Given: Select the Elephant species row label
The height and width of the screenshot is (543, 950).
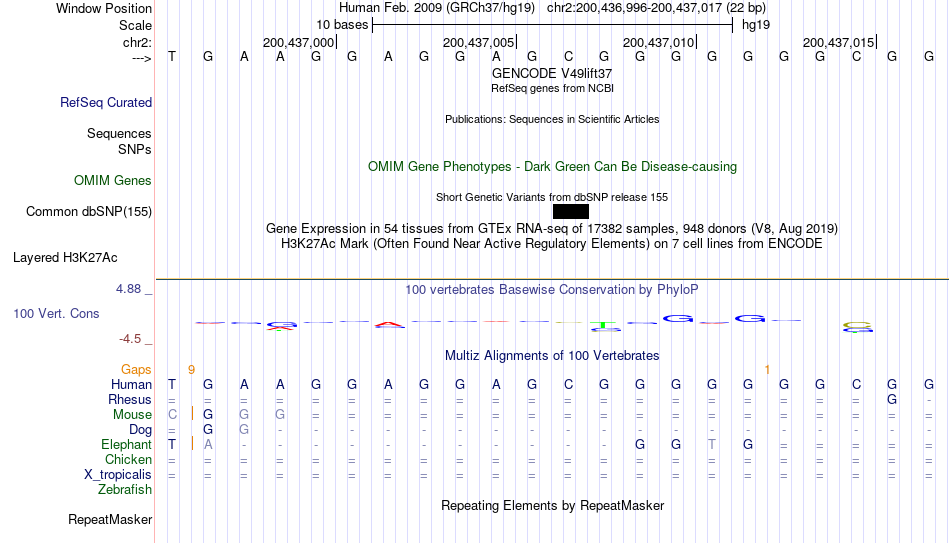Looking at the screenshot, I should [126, 444].
